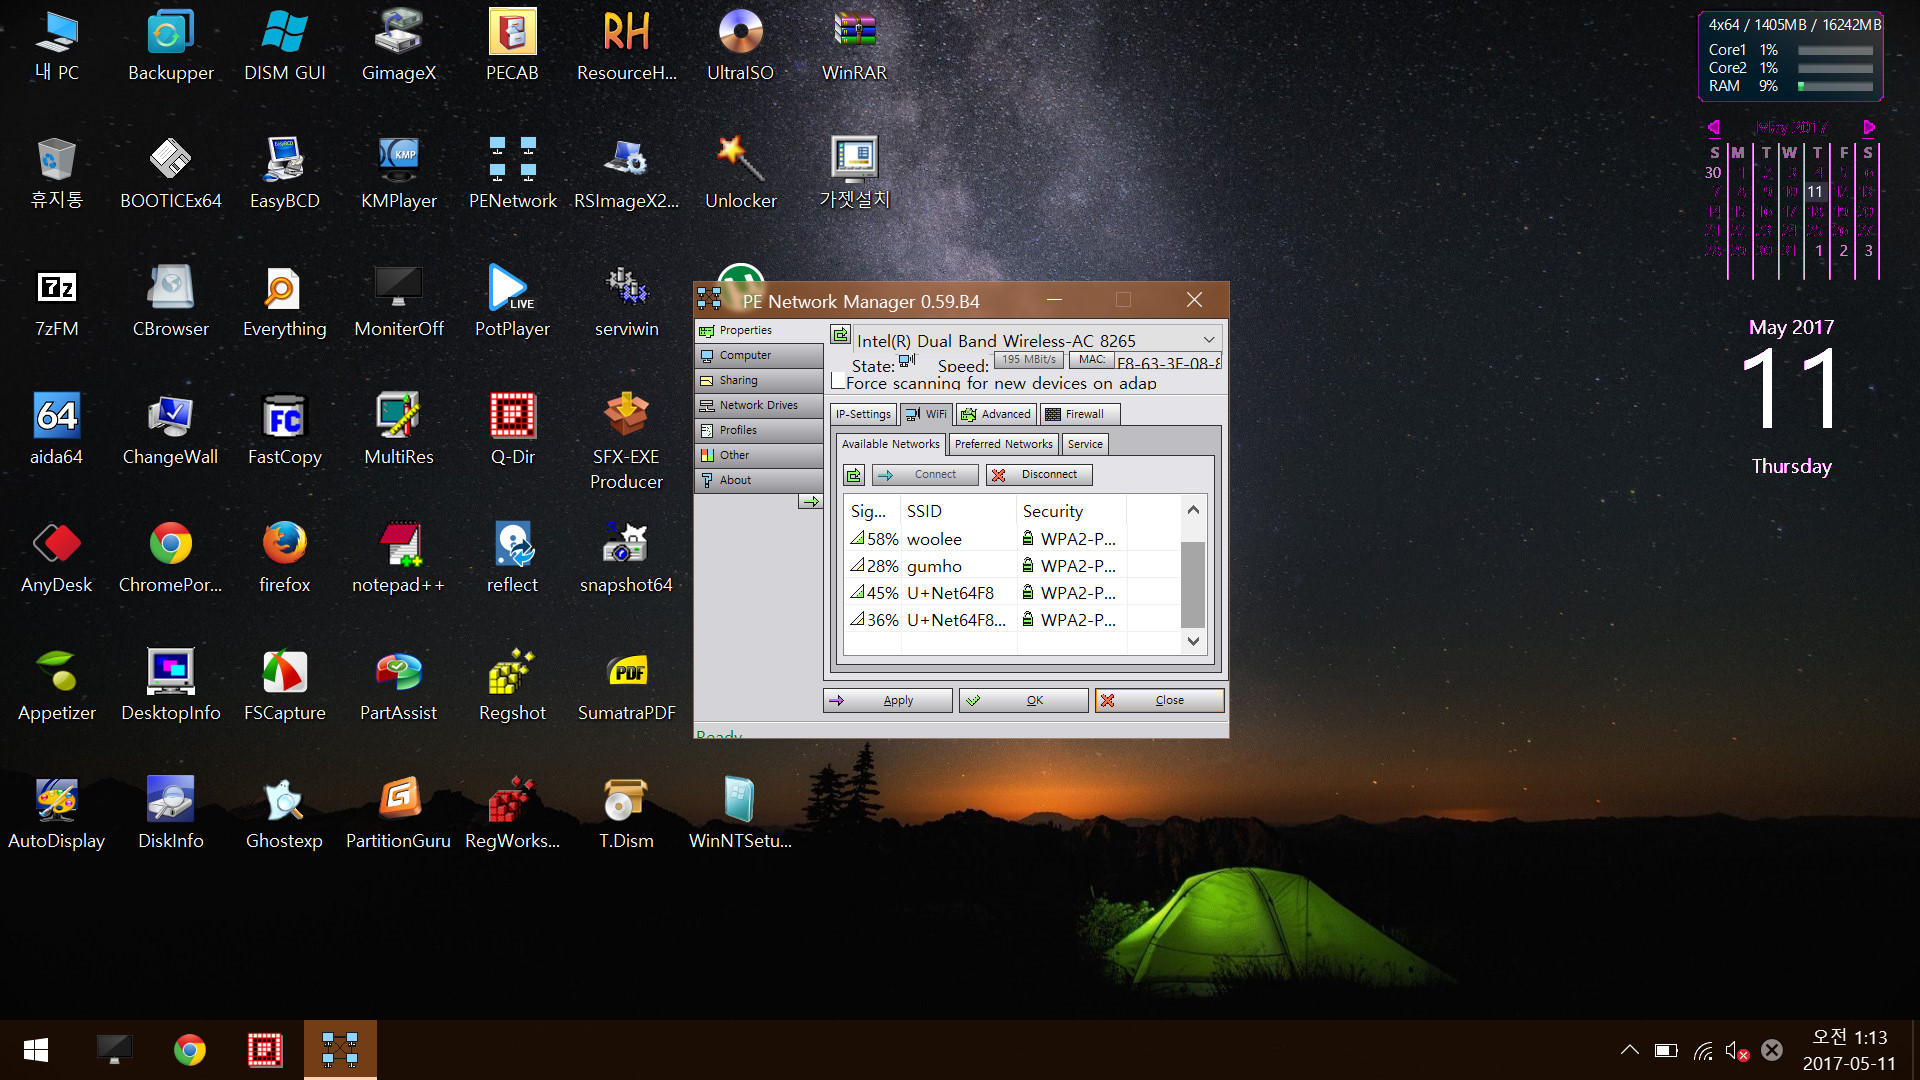Open the aida64 shortcut

(x=56, y=430)
